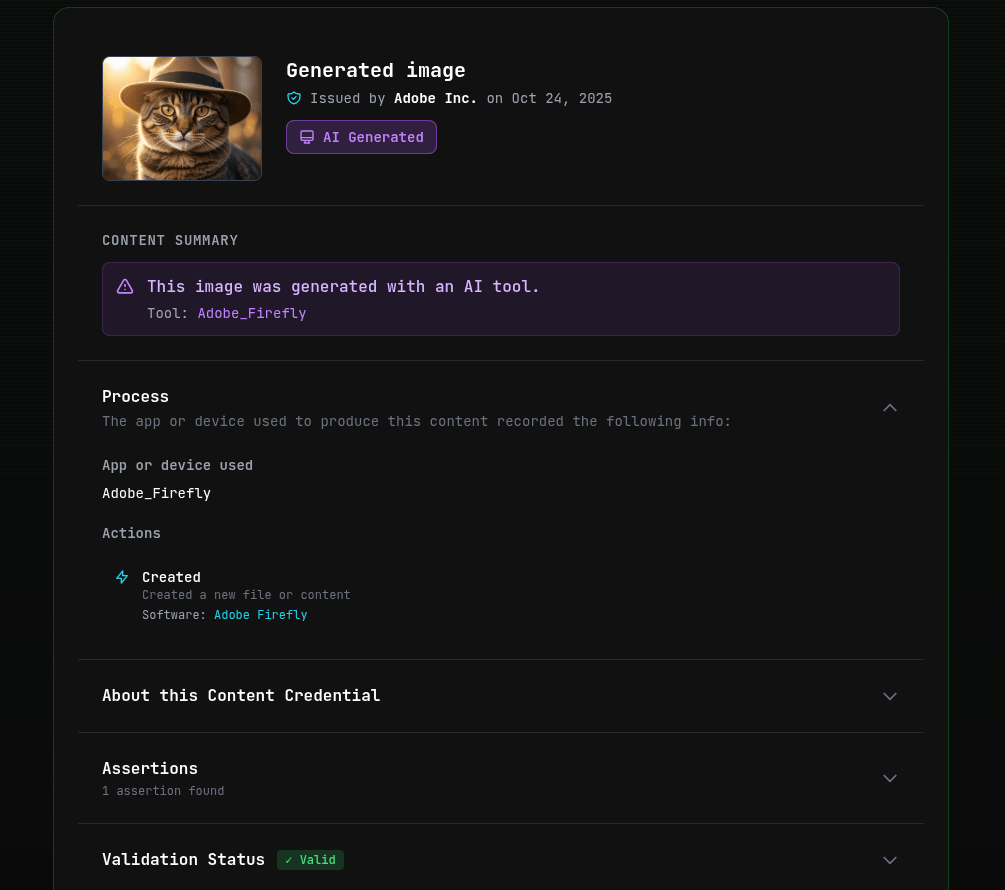
Task: Click the Generated image title
Action: pos(376,70)
